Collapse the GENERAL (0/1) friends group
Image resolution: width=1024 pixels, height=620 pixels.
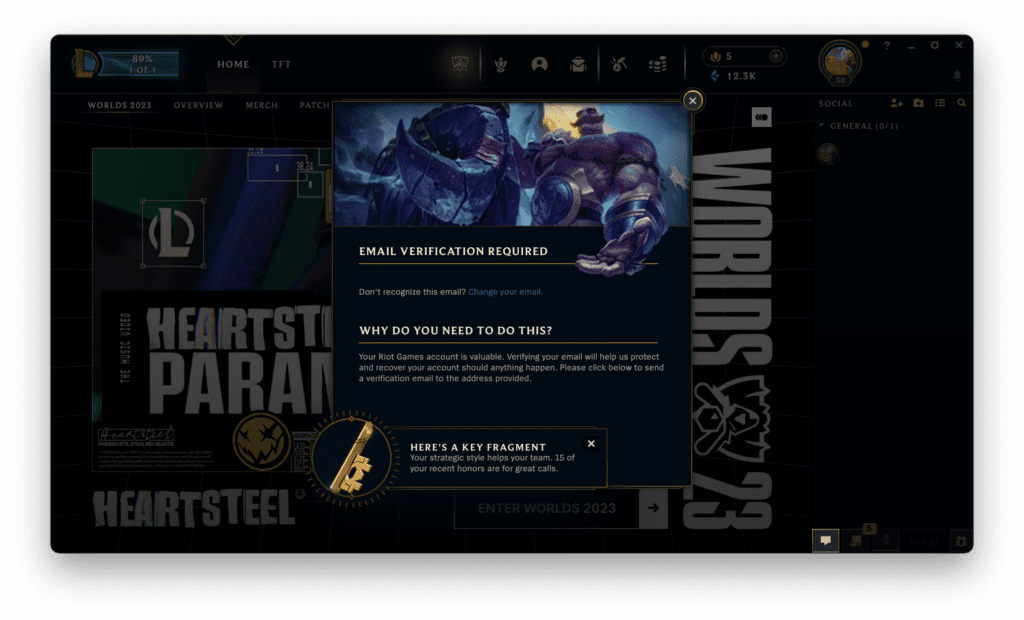tap(859, 125)
